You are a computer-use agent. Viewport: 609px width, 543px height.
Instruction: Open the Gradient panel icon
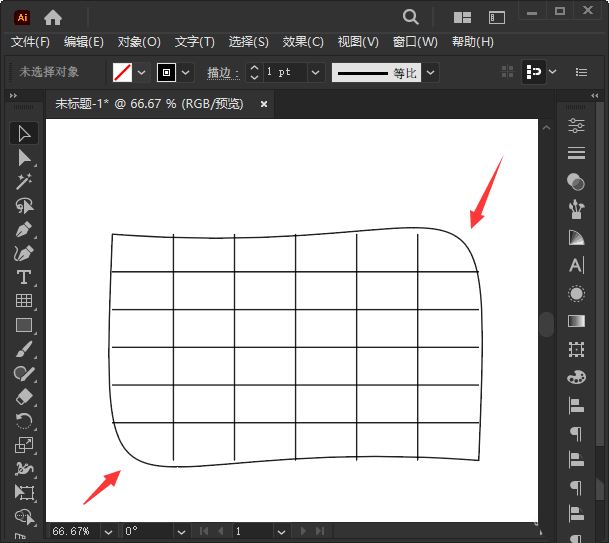pyautogui.click(x=576, y=321)
